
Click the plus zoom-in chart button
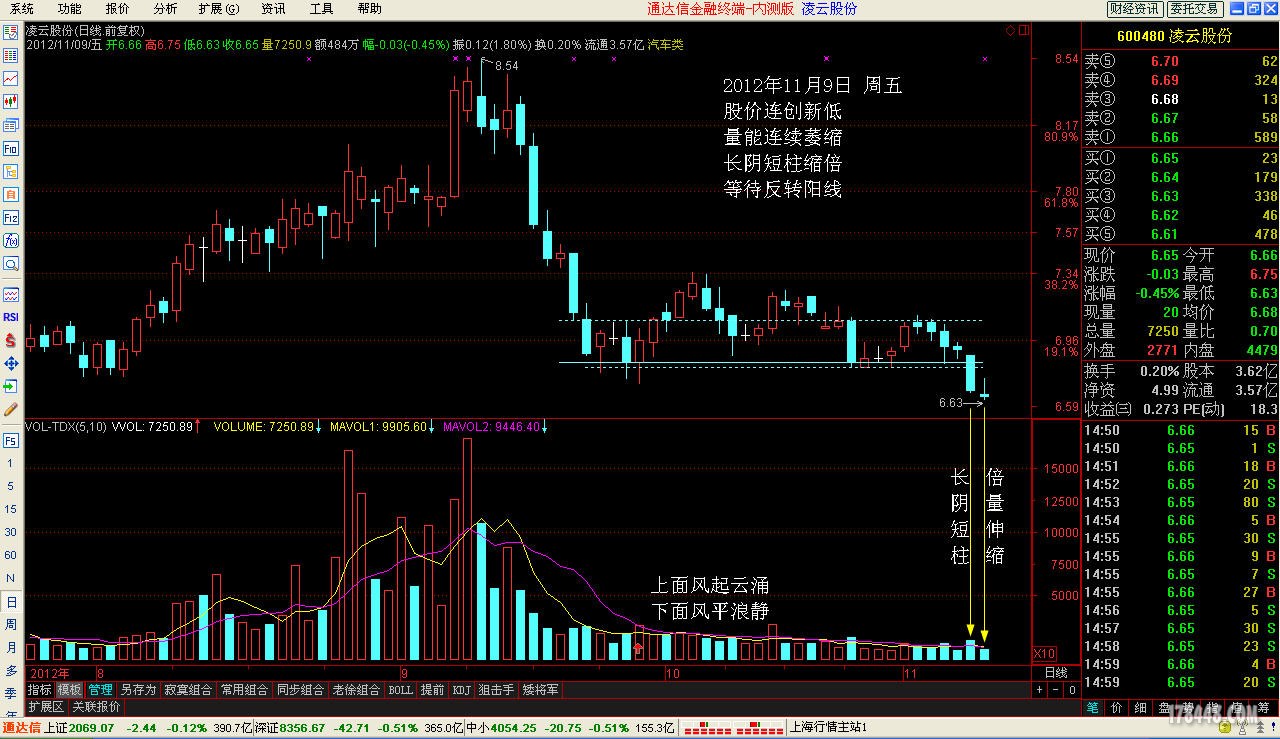1040,690
